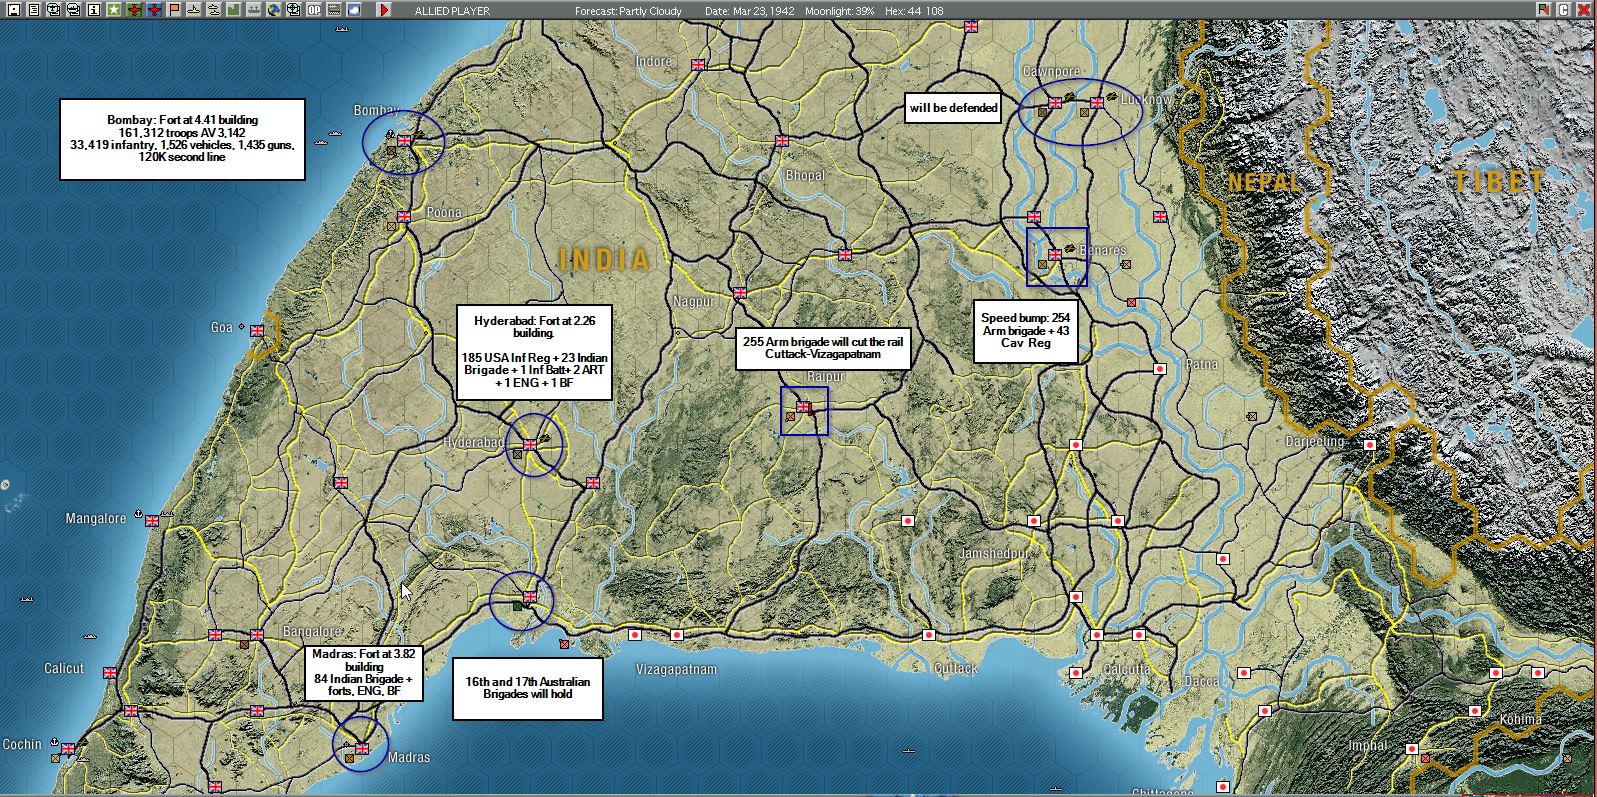The height and width of the screenshot is (797, 1597).
Task: Click the 'Forecast: Partly Cloudy' status text
Action: [x=628, y=11]
